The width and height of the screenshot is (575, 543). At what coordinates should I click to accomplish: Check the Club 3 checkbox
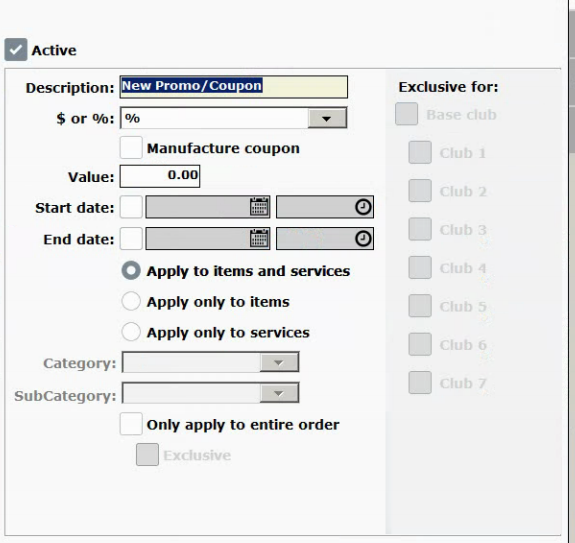[x=420, y=229]
